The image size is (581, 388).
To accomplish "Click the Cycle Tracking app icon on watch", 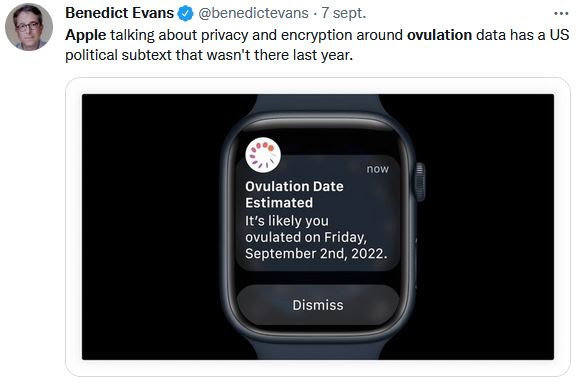I will [263, 155].
